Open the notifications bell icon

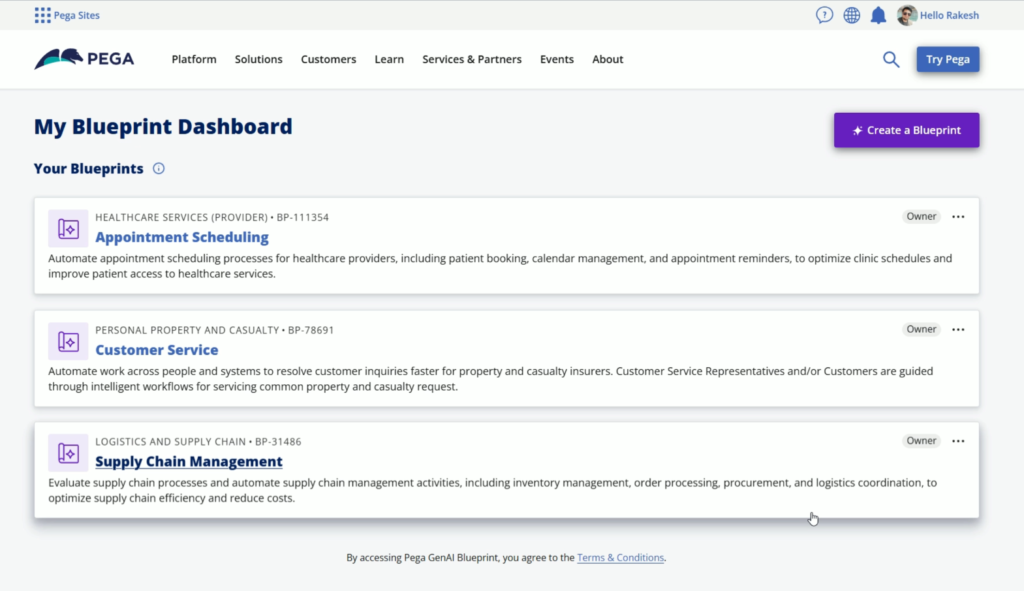(878, 15)
